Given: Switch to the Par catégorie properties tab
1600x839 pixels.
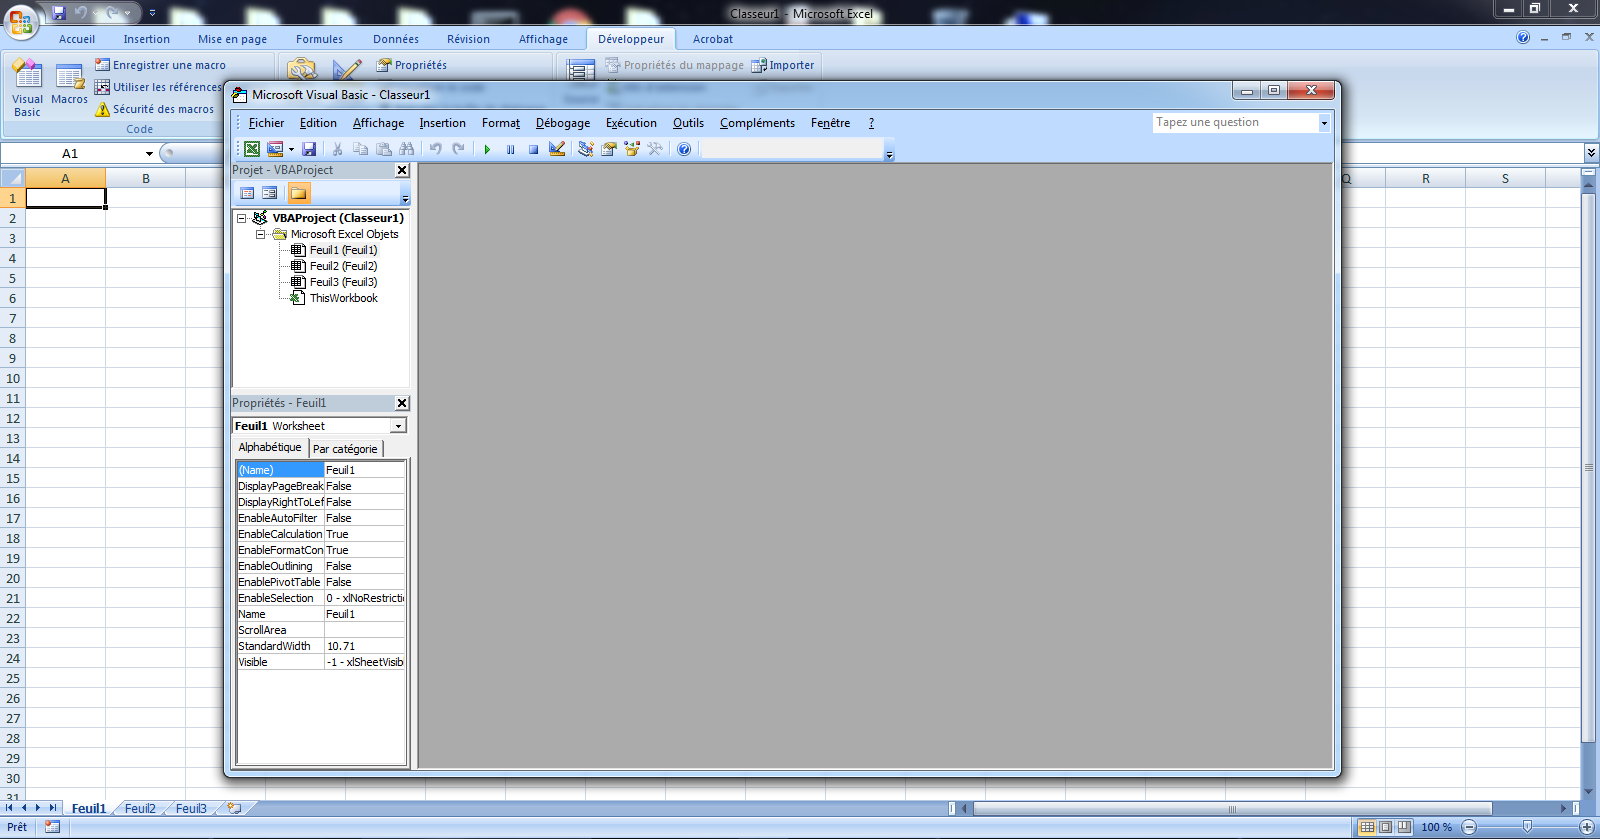Looking at the screenshot, I should 345,449.
